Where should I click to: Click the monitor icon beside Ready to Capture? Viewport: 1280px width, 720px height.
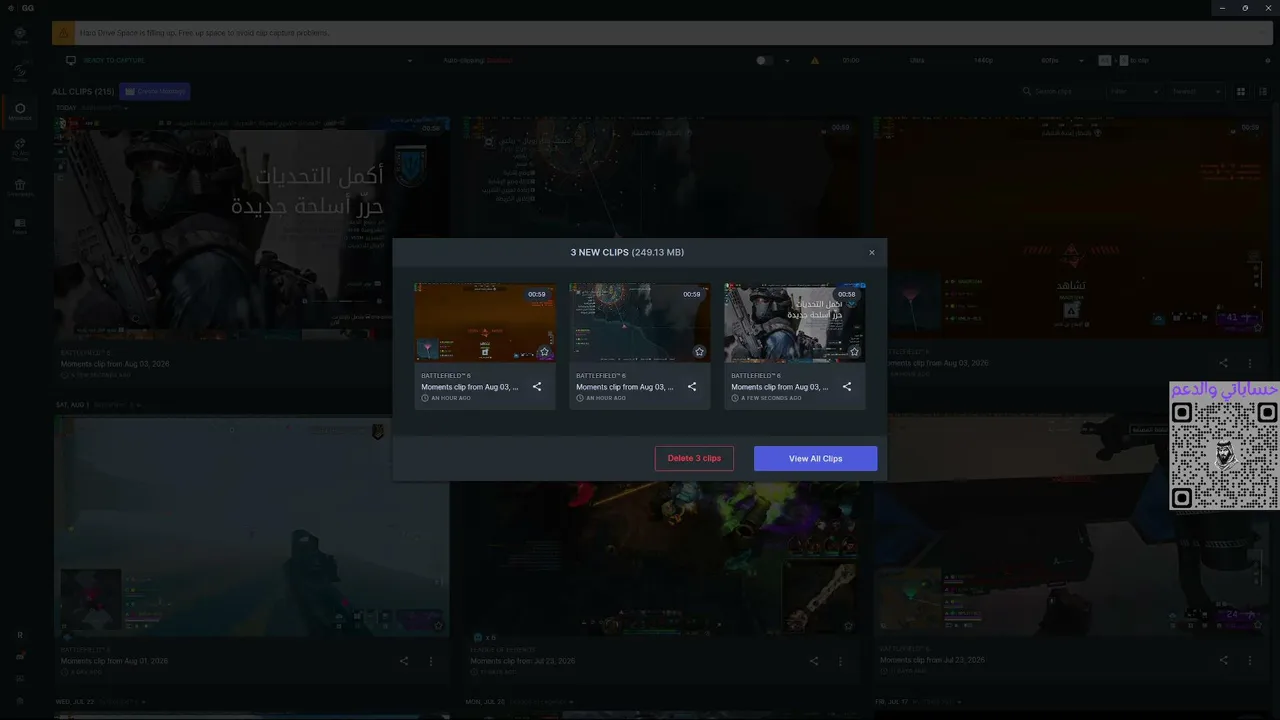coord(71,61)
